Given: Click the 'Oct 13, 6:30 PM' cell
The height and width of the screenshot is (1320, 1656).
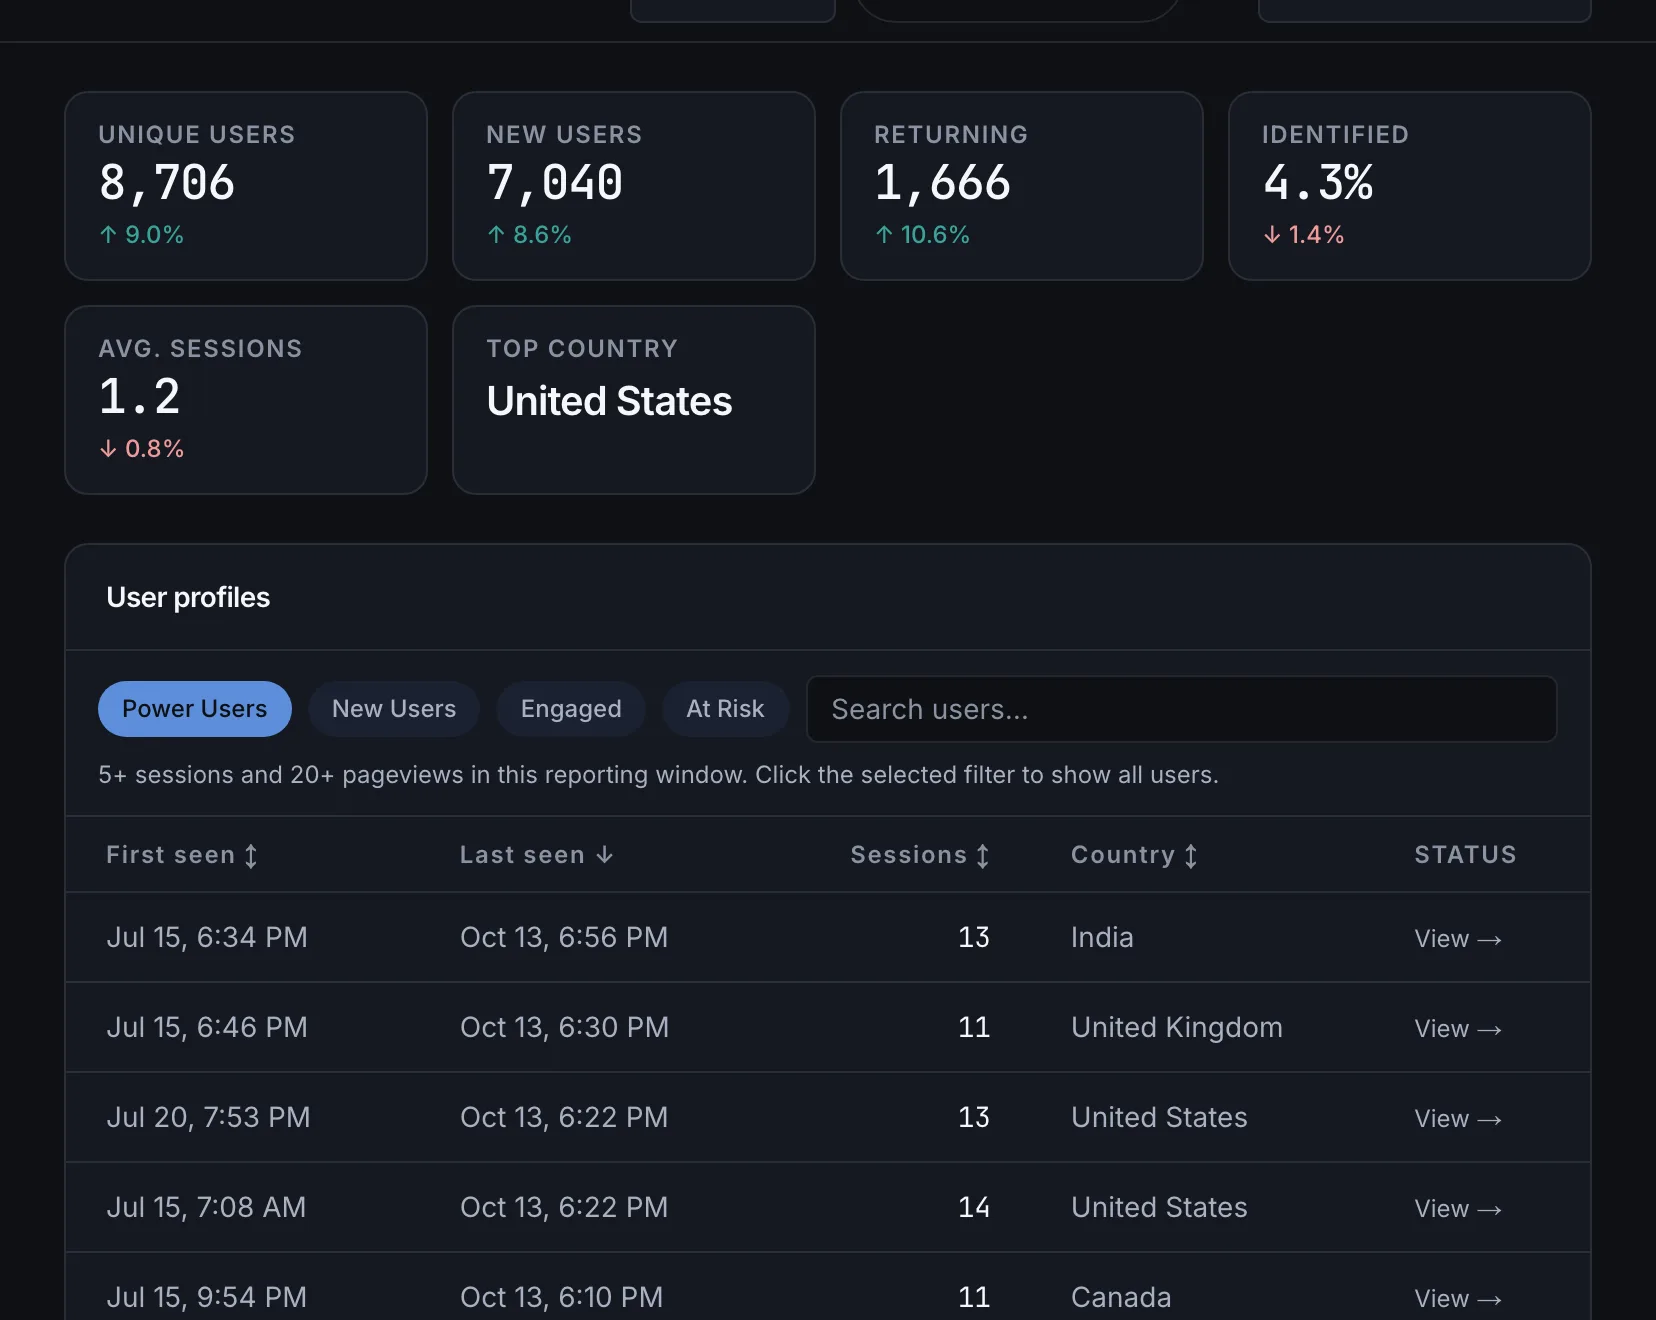Looking at the screenshot, I should [564, 1027].
